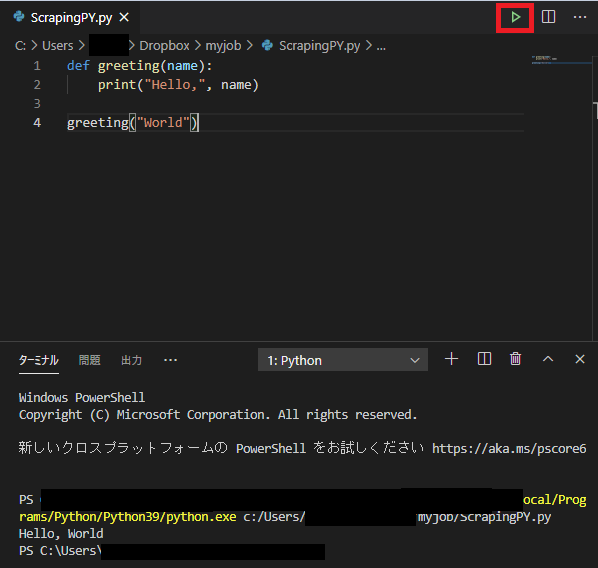598x568 pixels.
Task: Maximize the panel with the up chevron
Action: (x=548, y=359)
